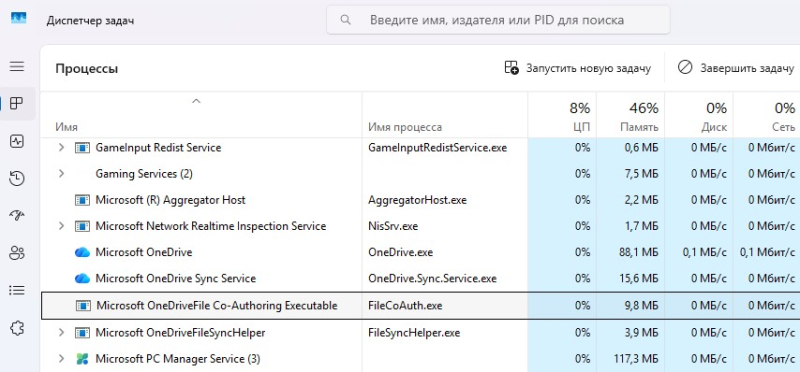Click the 117,3 МБ memory value
800x372 pixels.
pyautogui.click(x=637, y=359)
